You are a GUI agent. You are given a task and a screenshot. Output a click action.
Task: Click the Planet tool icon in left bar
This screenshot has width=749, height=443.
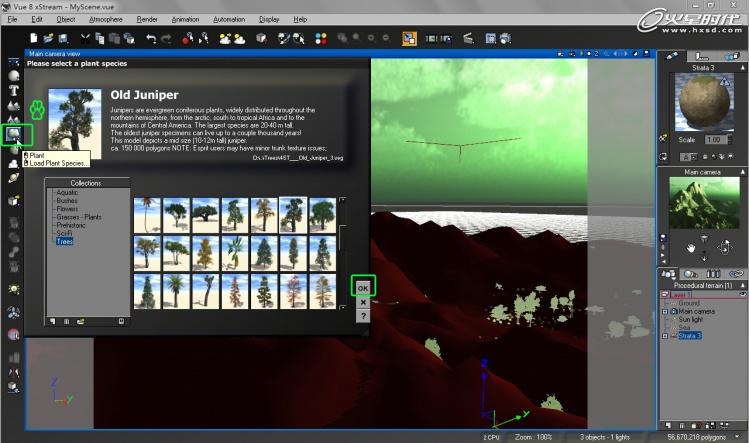click(x=13, y=178)
